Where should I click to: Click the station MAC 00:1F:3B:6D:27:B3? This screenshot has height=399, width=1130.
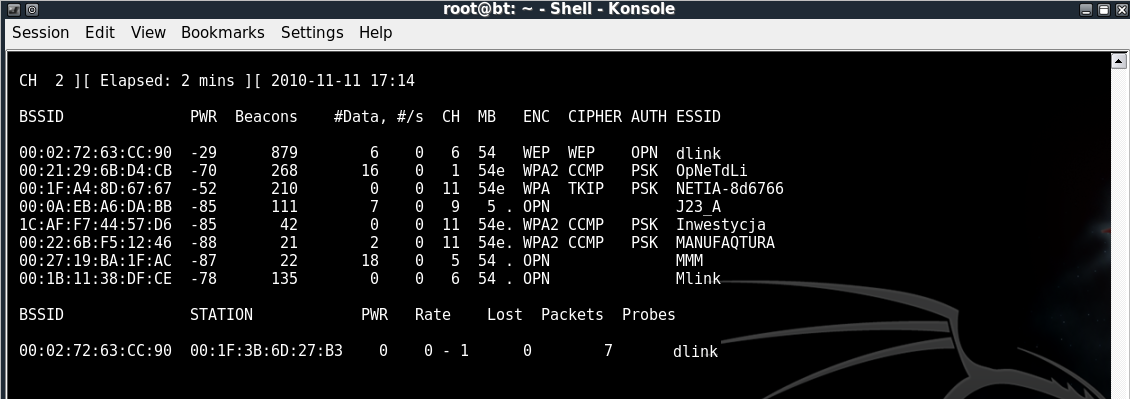267,351
